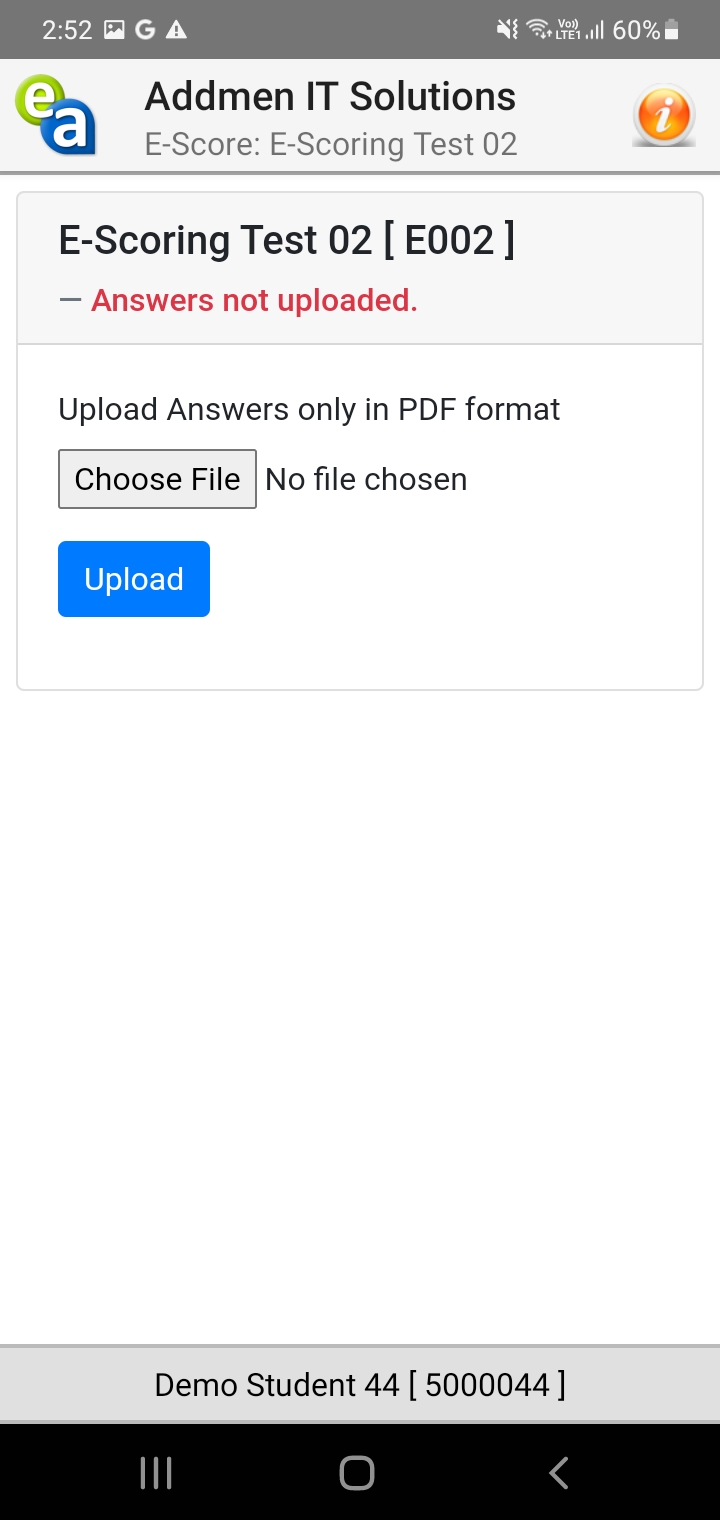Tap E-Score: E-Scoring Test 02 subtitle
The height and width of the screenshot is (1520, 720).
(x=331, y=144)
